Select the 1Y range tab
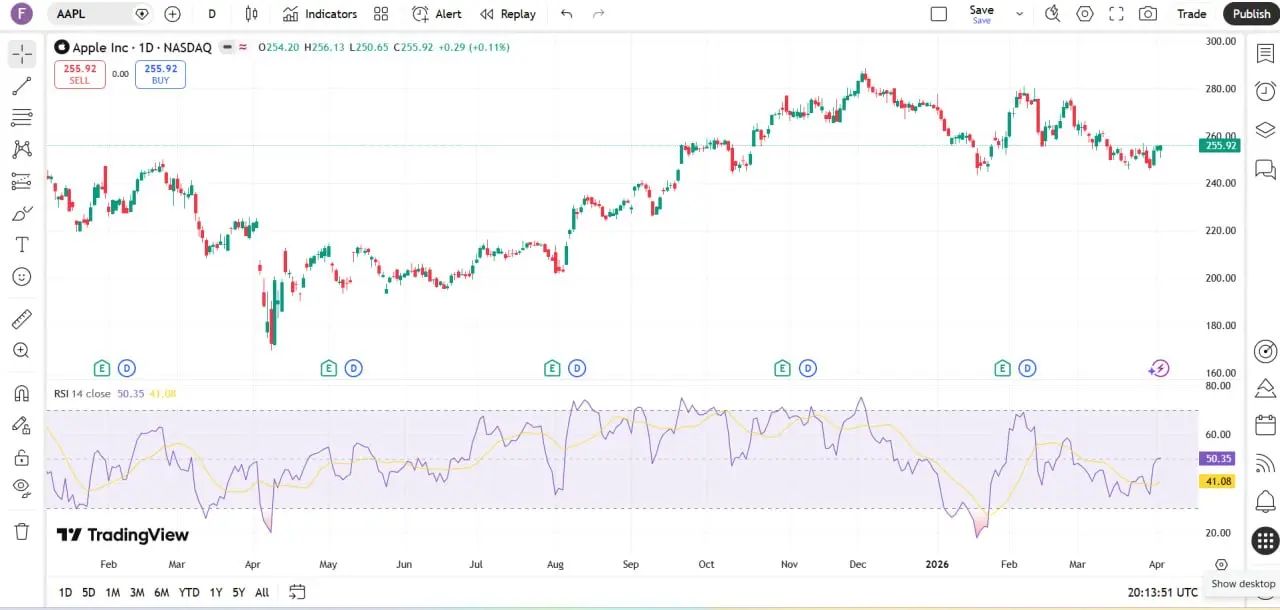This screenshot has height=610, width=1280. click(216, 592)
